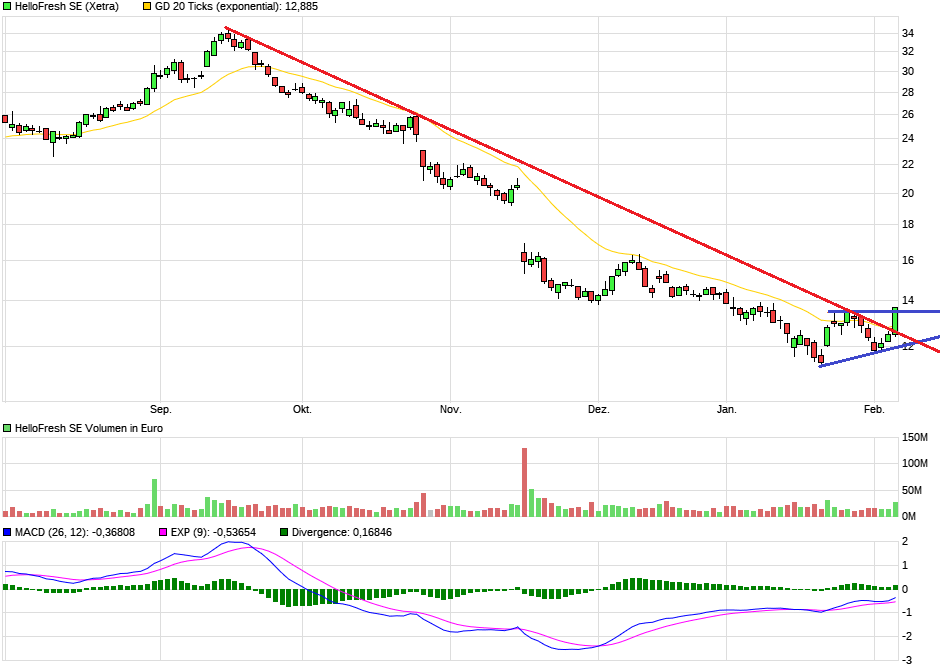Click the tallest red volume bar in November
940x667 pixels.
tap(524, 482)
